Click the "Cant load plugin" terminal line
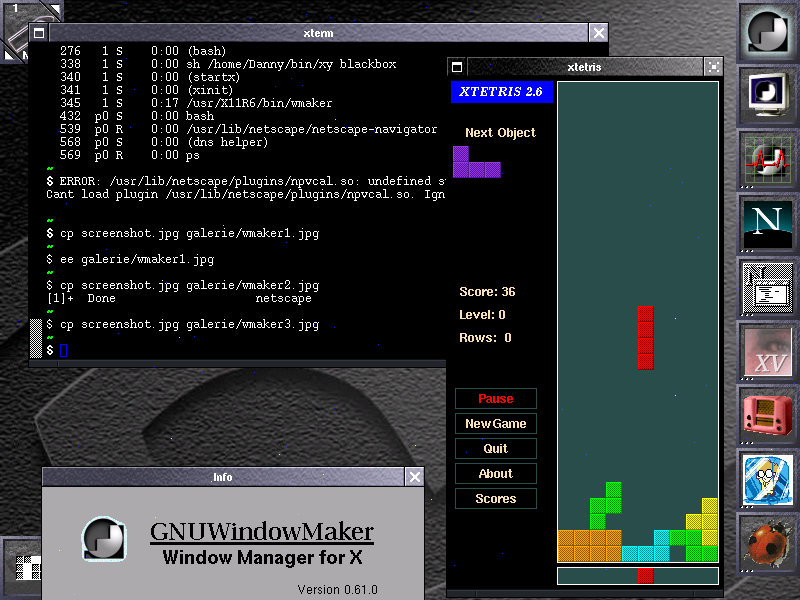This screenshot has height=600, width=800. [245, 194]
